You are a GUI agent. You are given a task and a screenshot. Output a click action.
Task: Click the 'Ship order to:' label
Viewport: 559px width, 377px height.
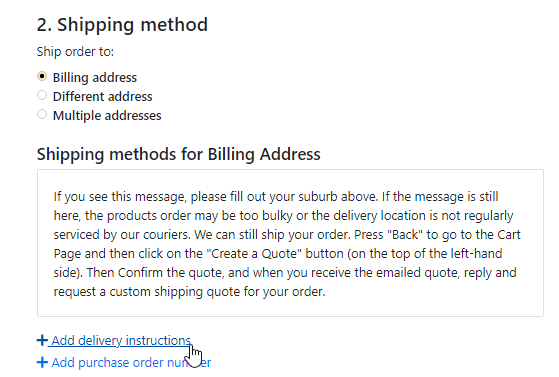[x=75, y=52]
